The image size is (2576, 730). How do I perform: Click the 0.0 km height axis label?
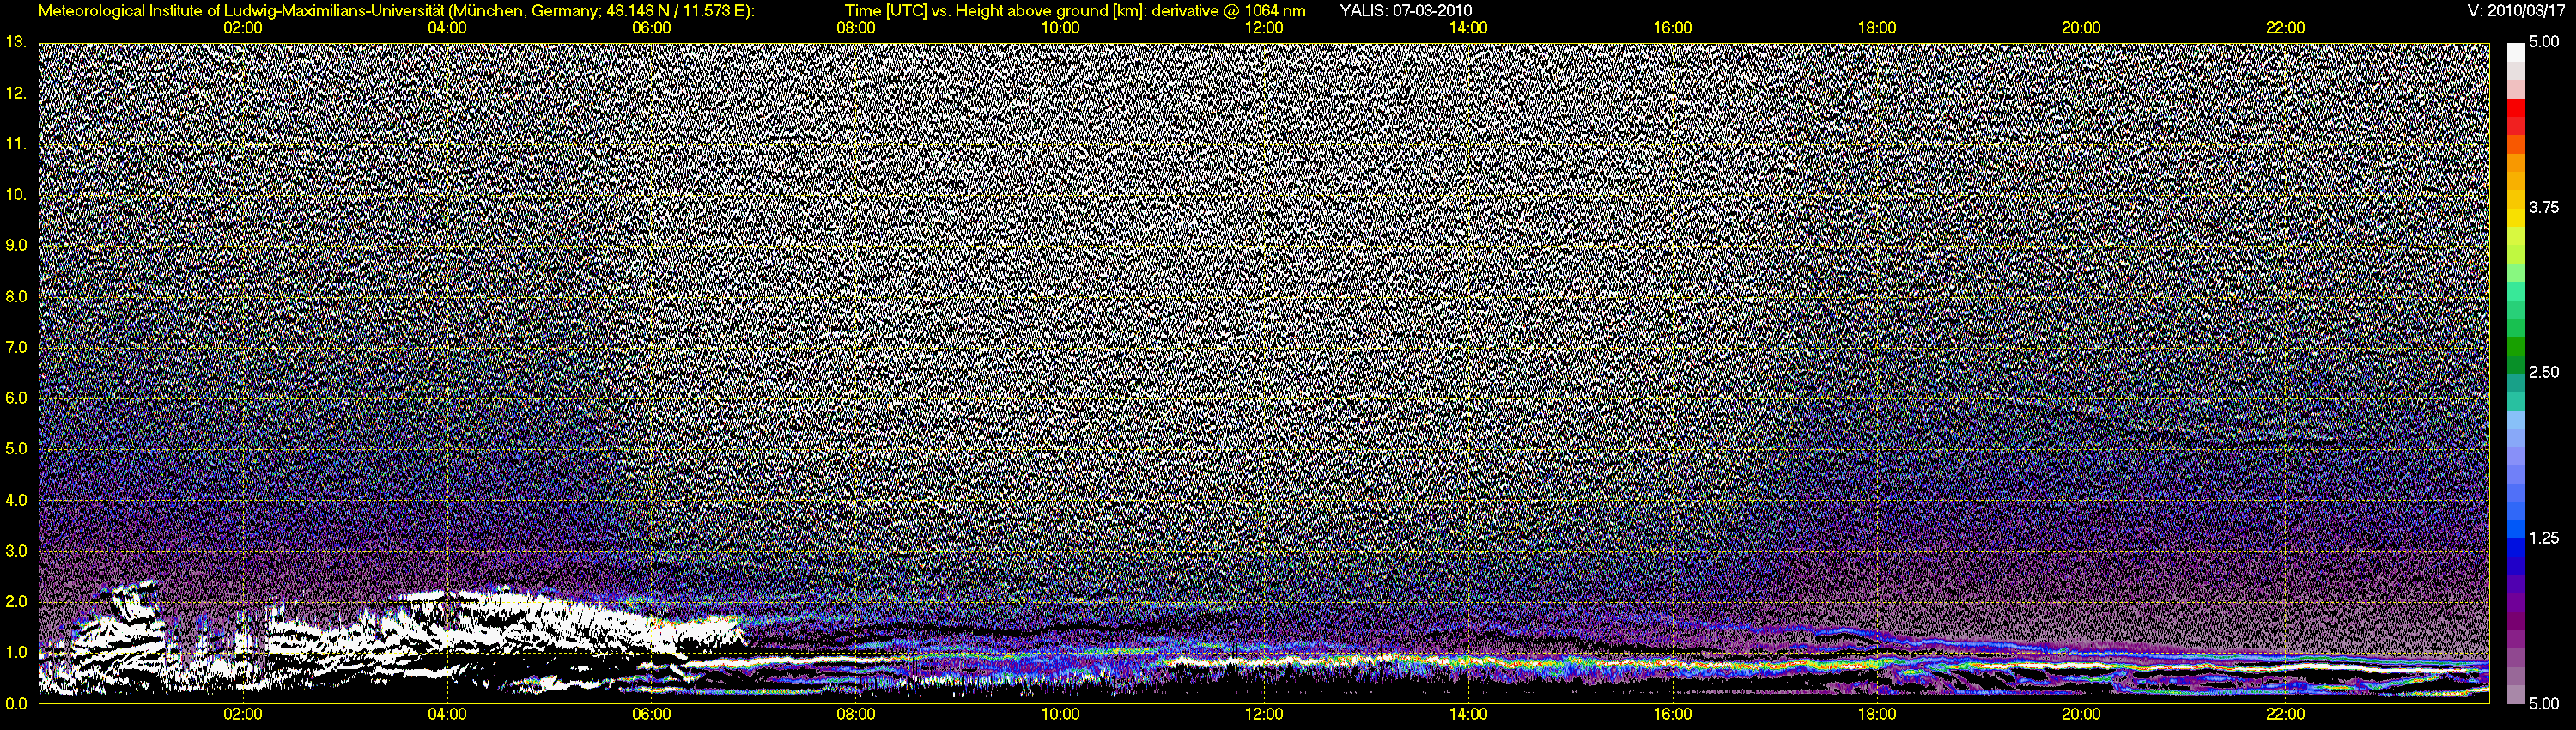tap(16, 703)
